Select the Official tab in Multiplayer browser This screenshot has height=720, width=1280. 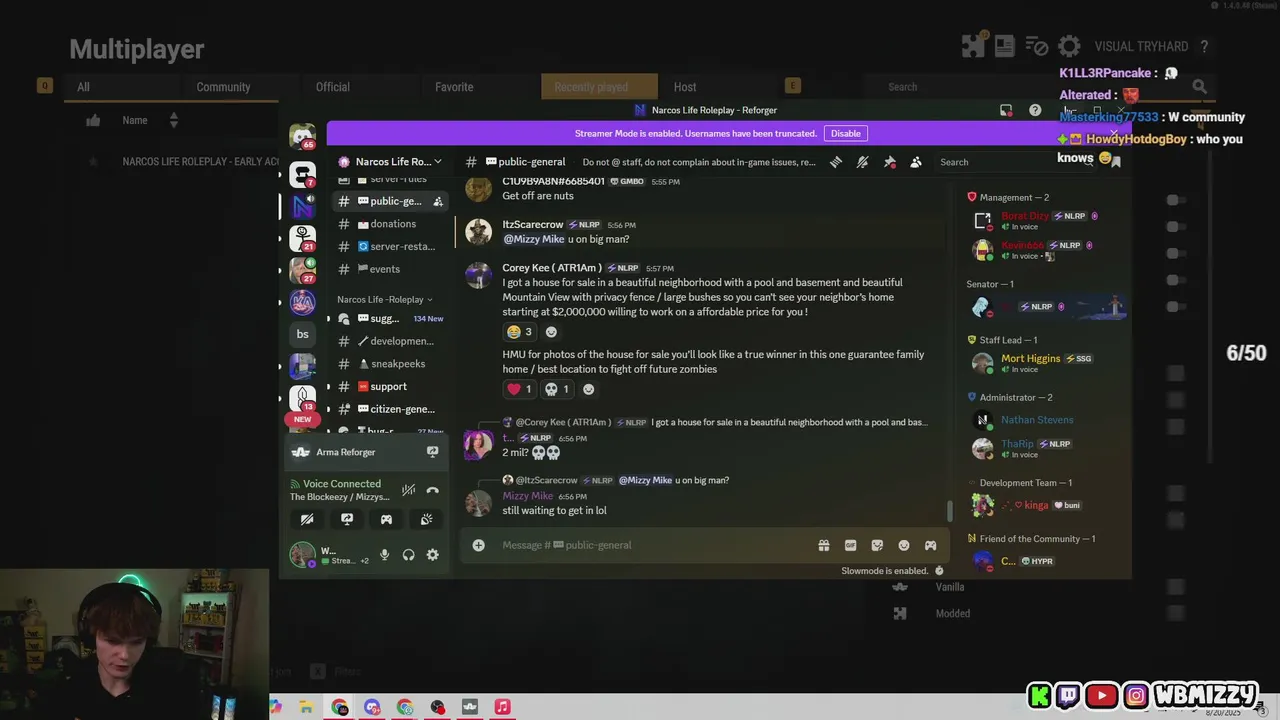333,87
